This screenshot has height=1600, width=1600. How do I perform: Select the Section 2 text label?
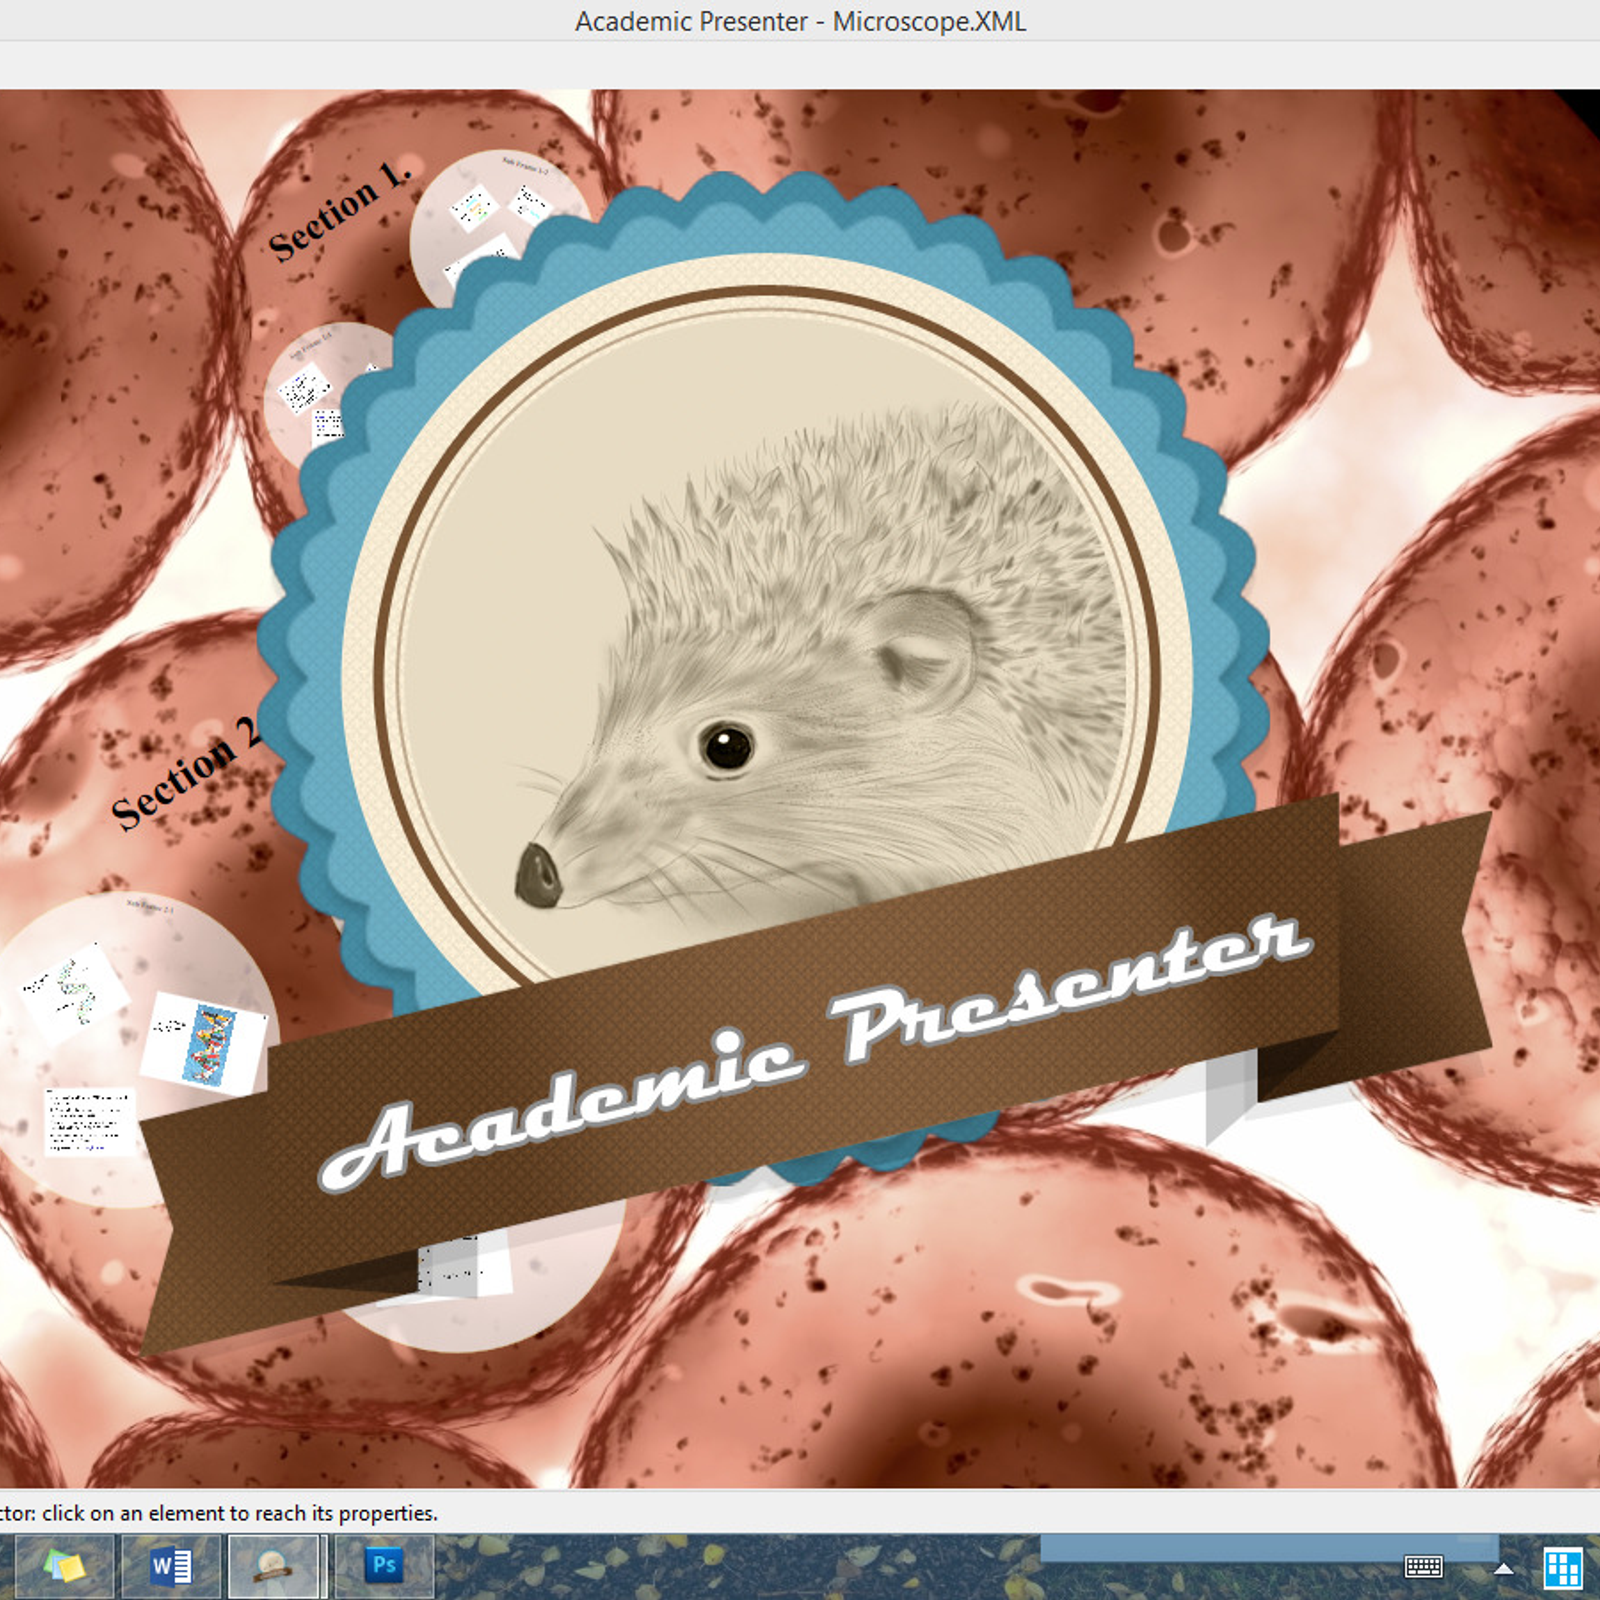coord(186,774)
